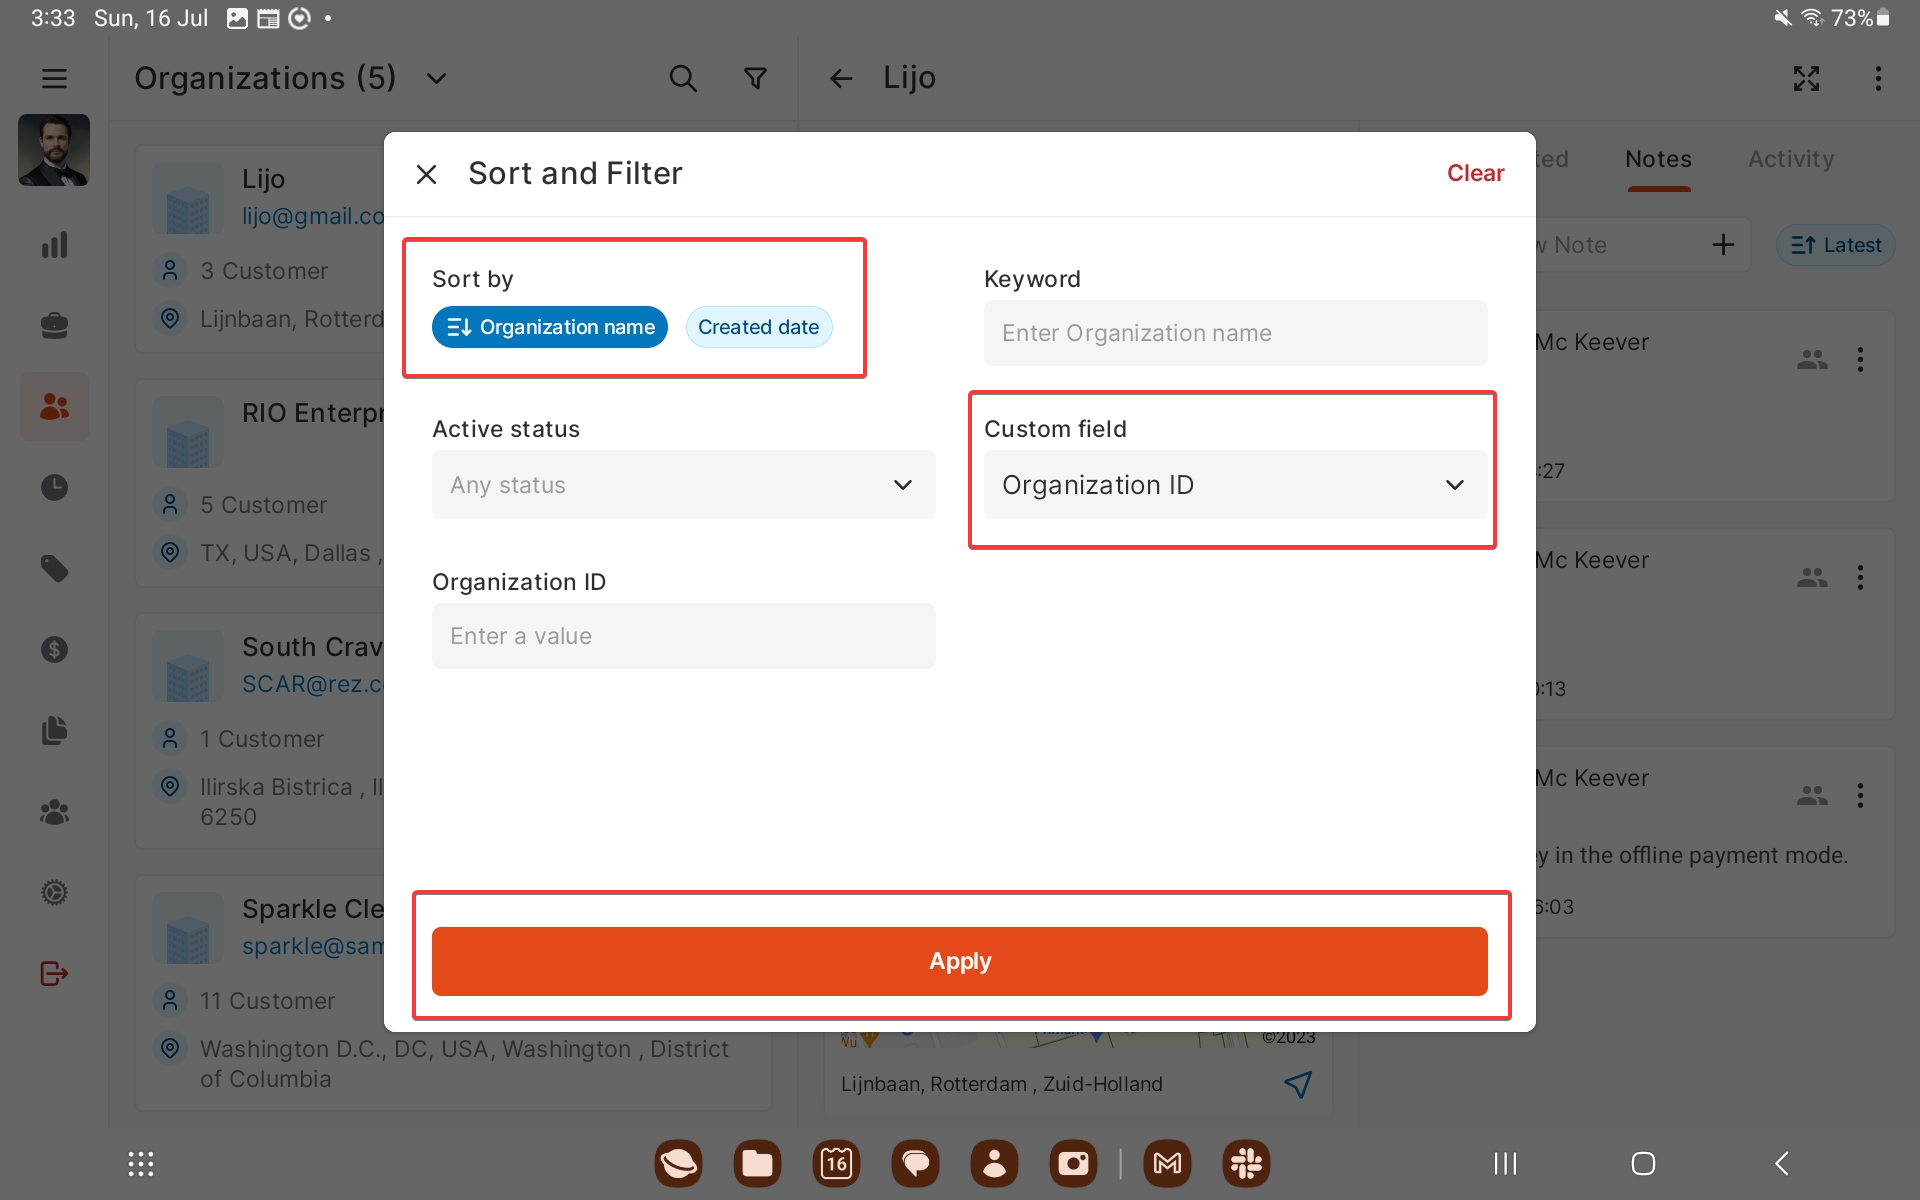The height and width of the screenshot is (1200, 1920).
Task: Close the Sort and Filter dialog
Action: (426, 174)
